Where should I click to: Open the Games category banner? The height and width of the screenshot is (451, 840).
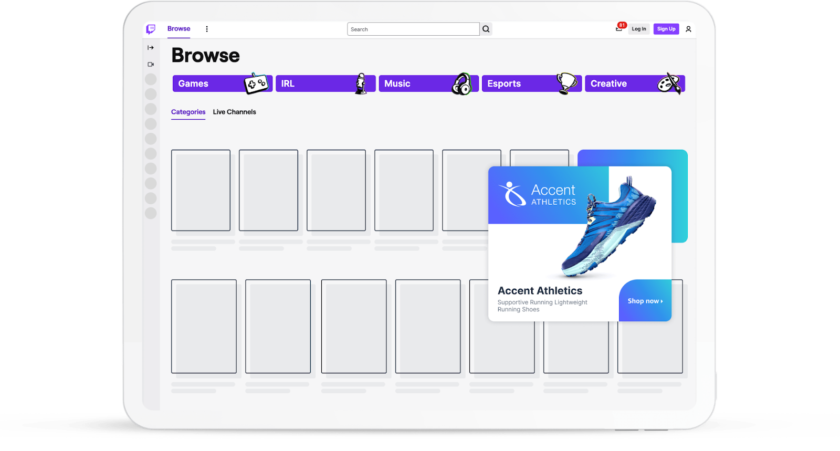222,84
